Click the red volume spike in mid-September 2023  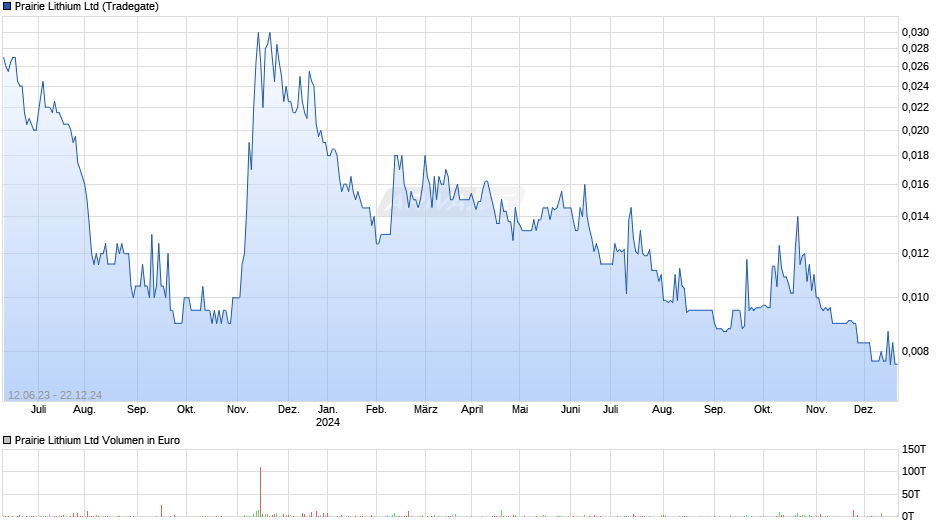[x=161, y=511]
